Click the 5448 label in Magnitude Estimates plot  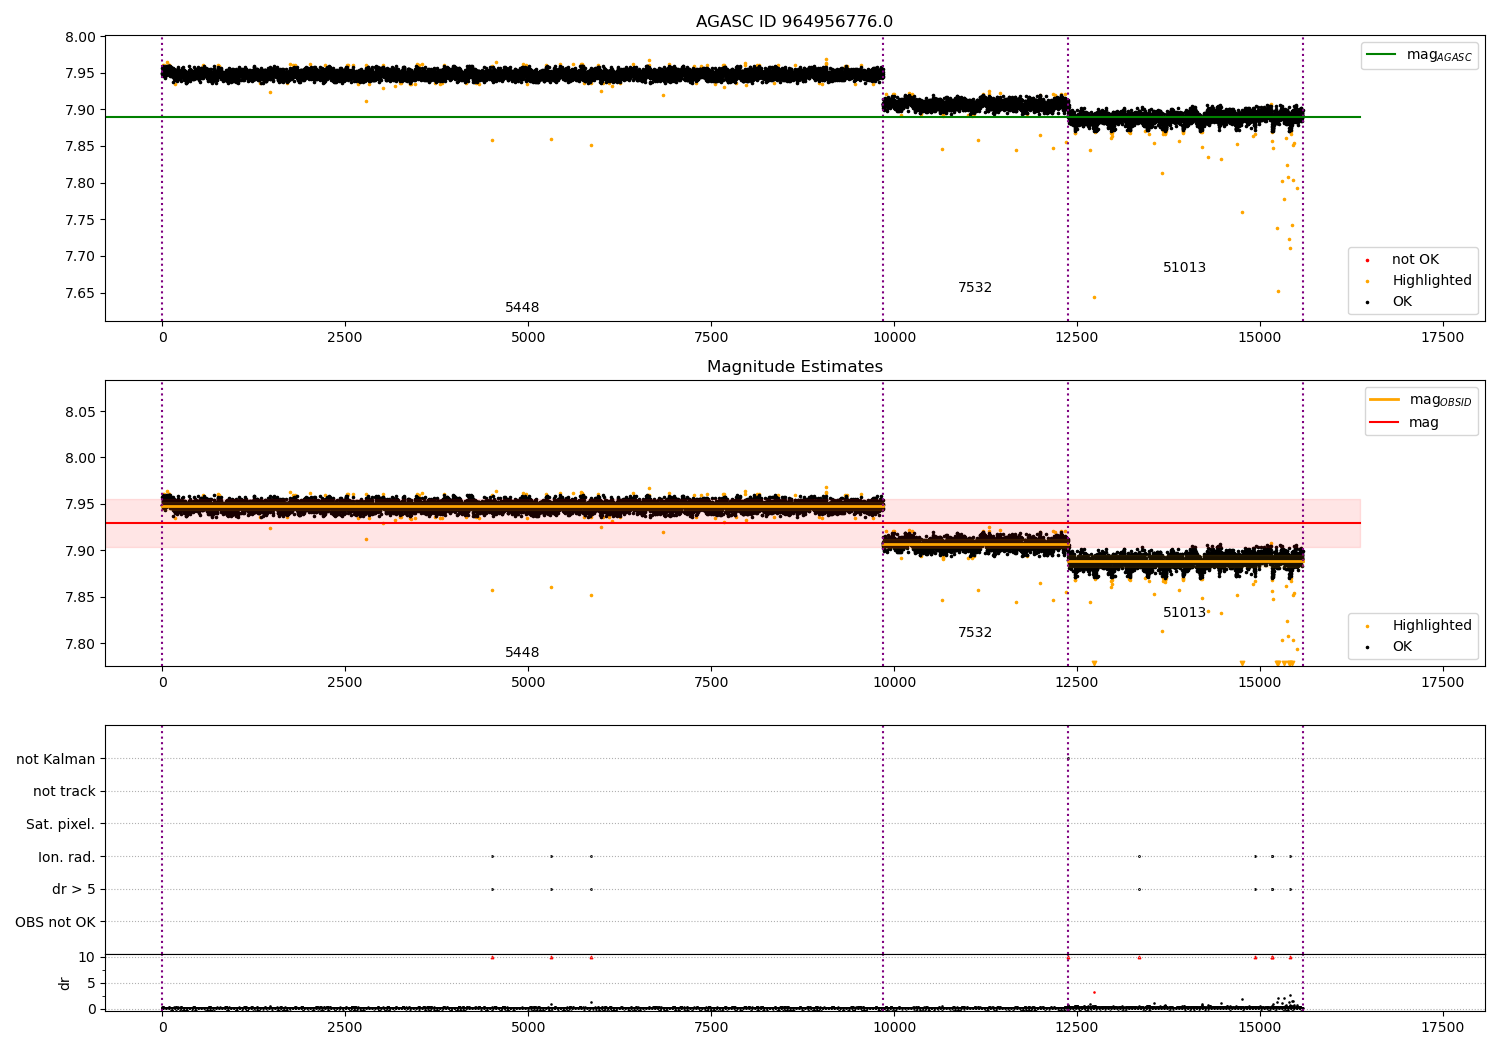click(x=522, y=652)
